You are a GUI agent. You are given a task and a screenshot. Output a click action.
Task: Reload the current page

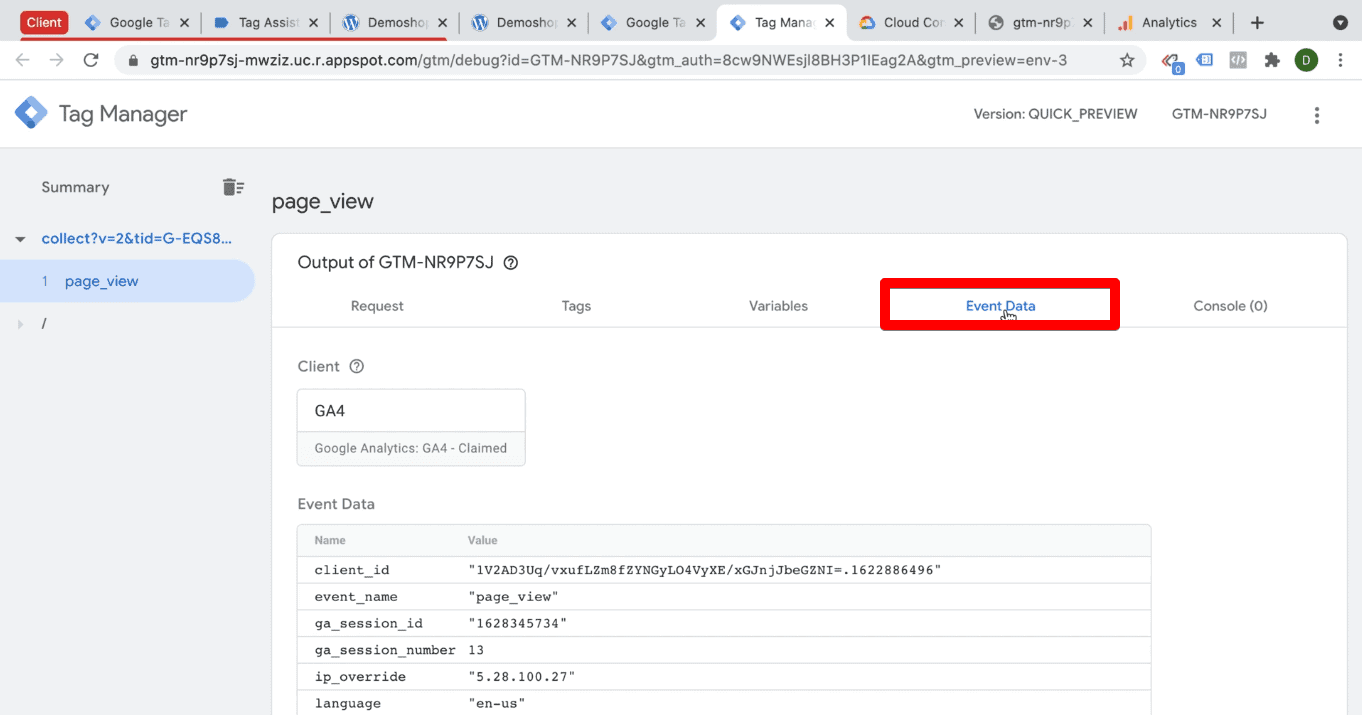[91, 60]
